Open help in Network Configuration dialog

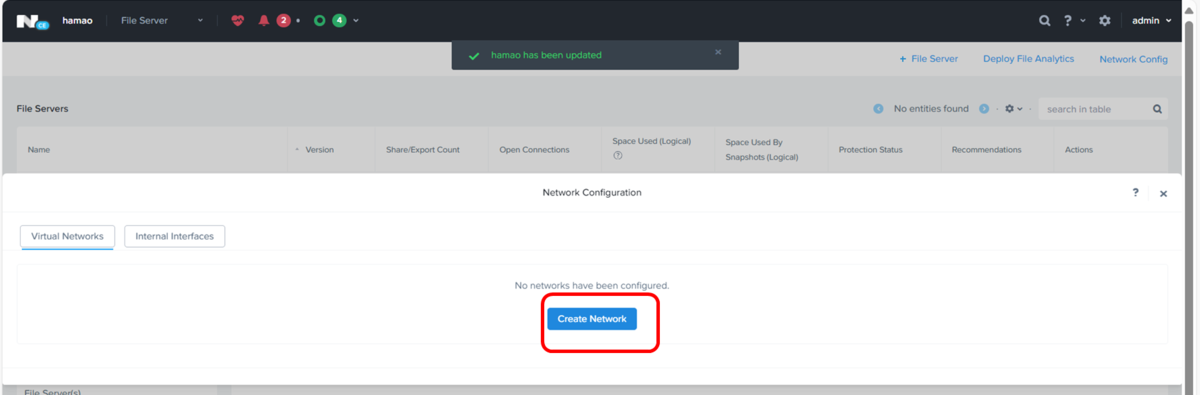click(x=1135, y=192)
